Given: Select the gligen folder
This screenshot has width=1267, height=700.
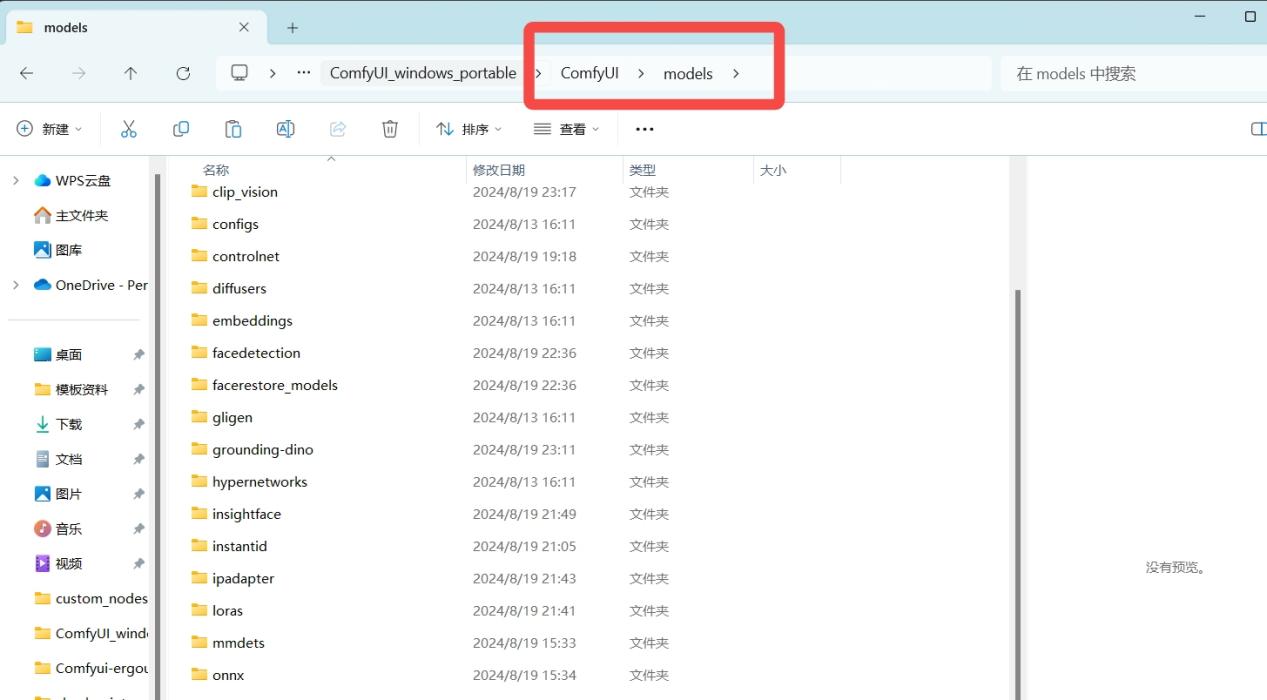Looking at the screenshot, I should point(232,417).
